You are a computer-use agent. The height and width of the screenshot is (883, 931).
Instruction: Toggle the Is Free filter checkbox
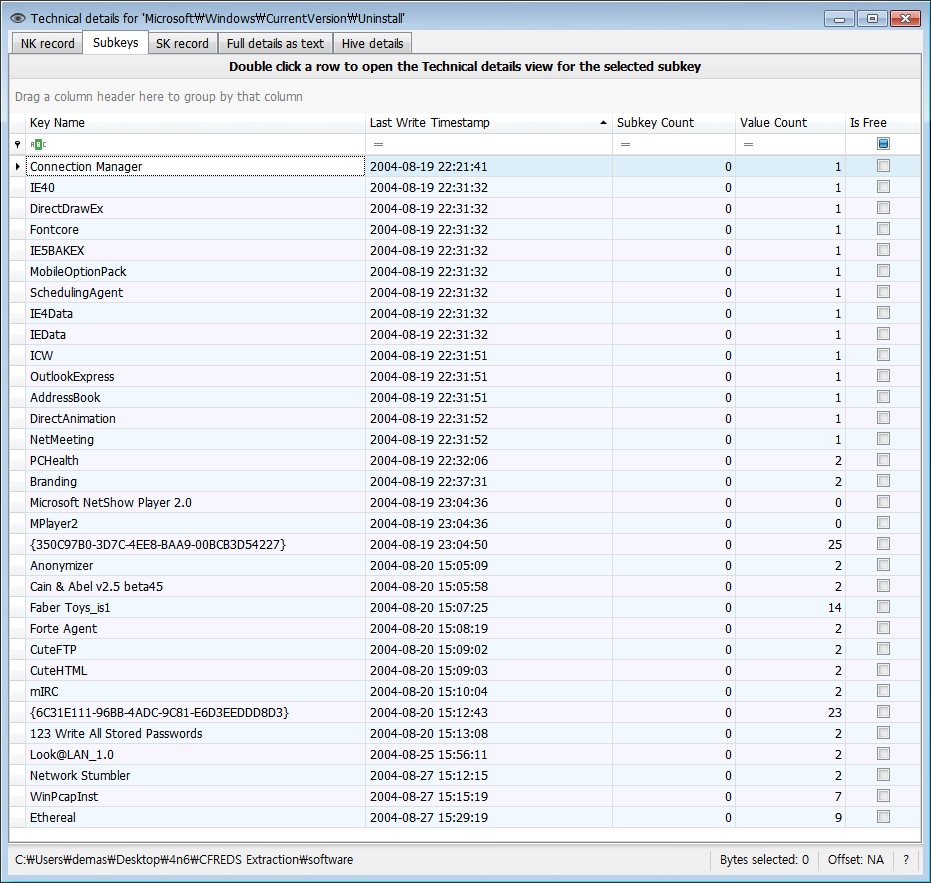[884, 144]
